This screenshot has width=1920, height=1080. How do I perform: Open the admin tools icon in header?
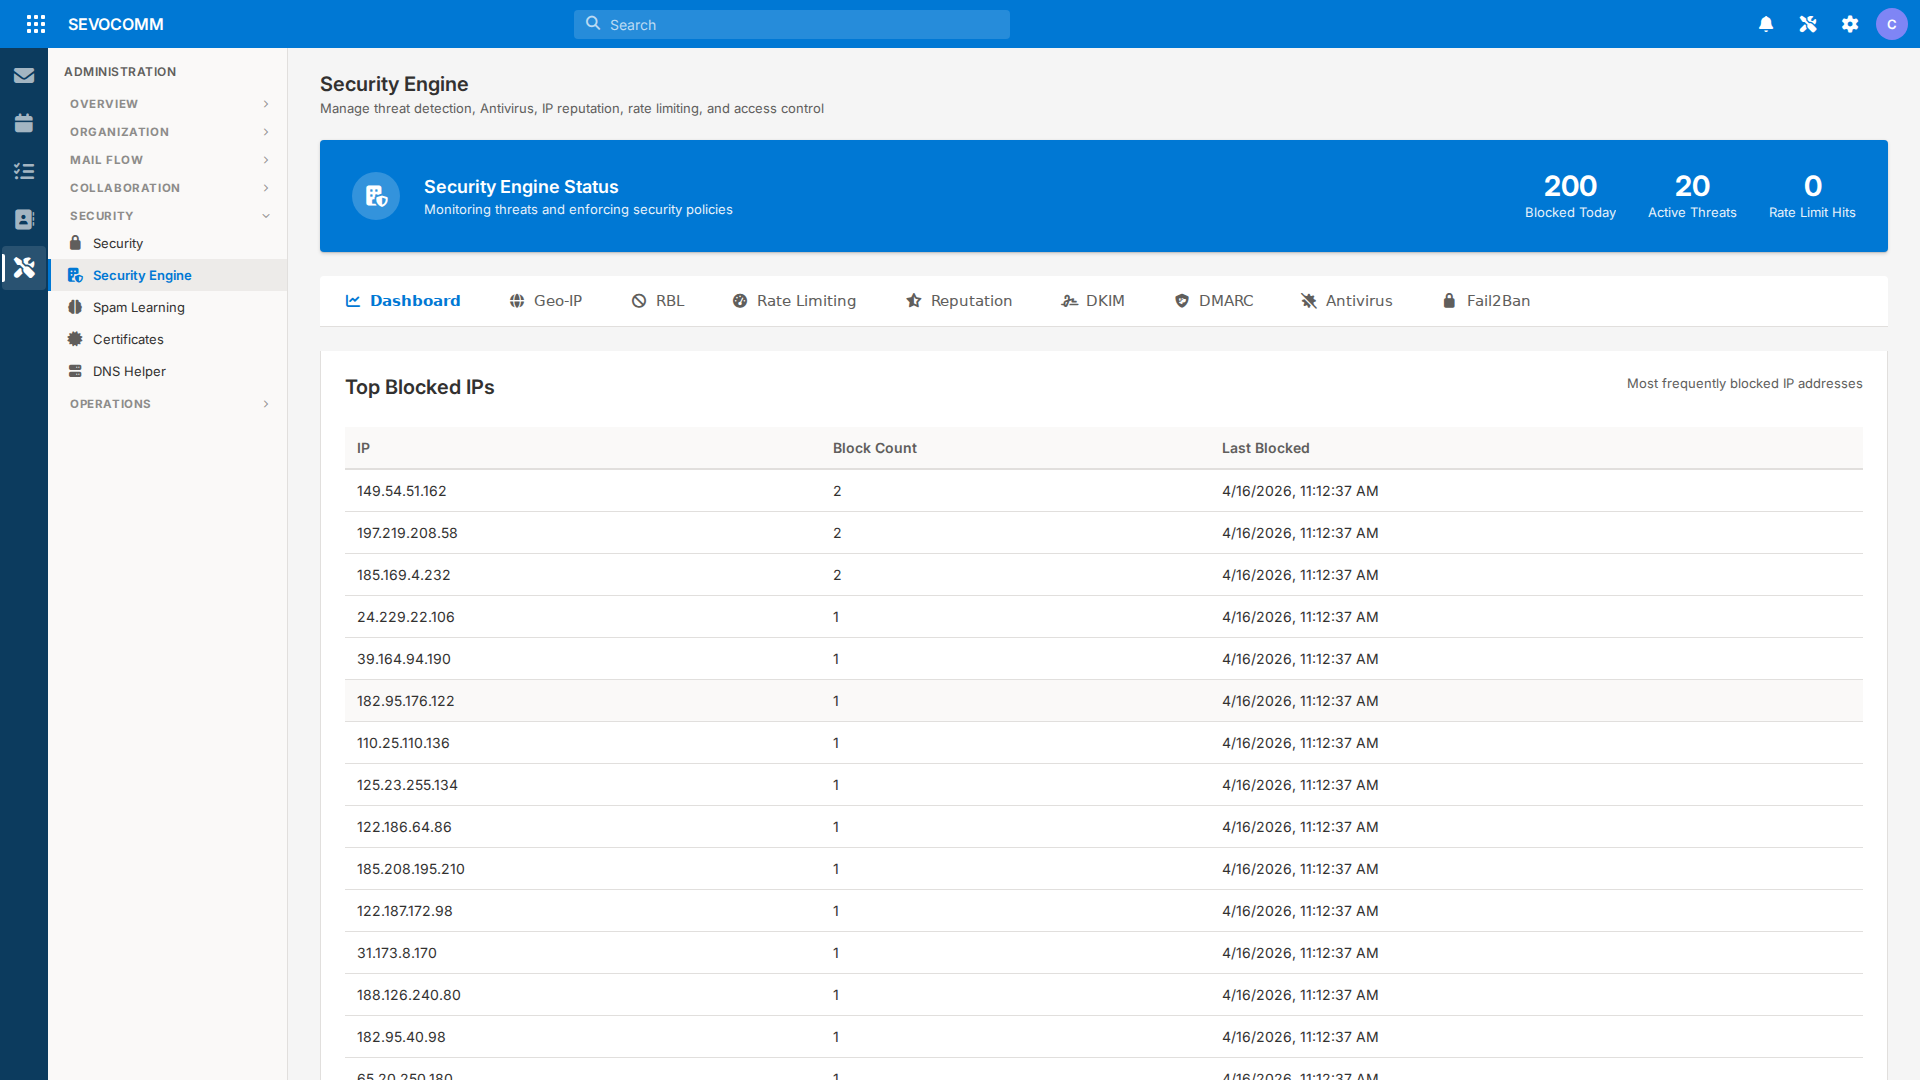tap(1808, 24)
